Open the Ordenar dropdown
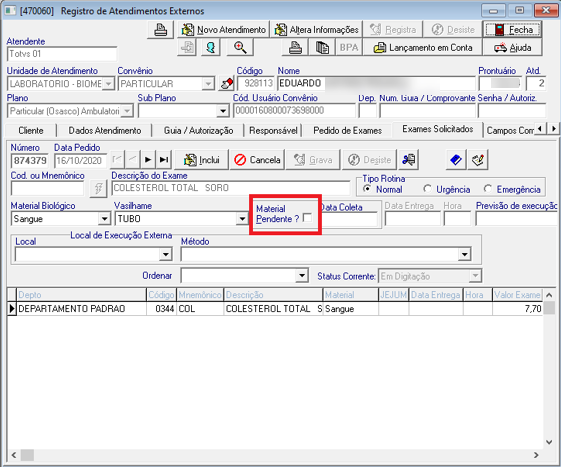The height and width of the screenshot is (467, 561). 302,276
